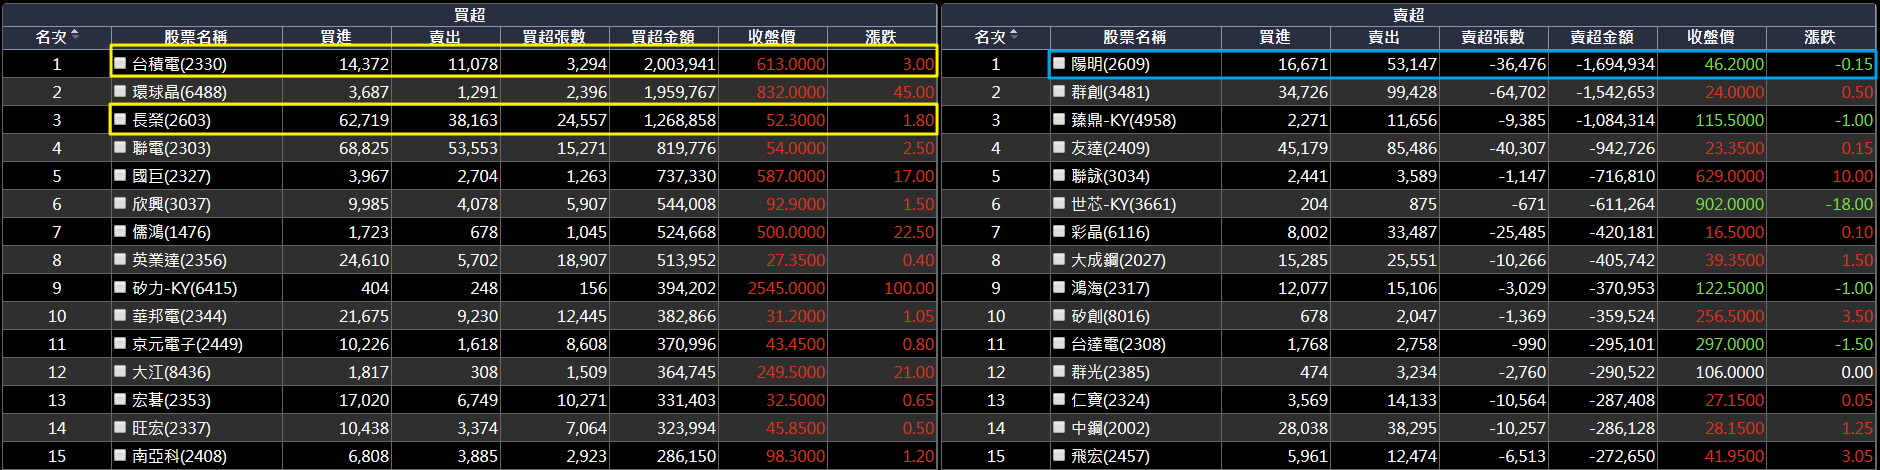Tick the checkbox for 聯詠(3034)
This screenshot has height=470, width=1880.
tap(1059, 175)
